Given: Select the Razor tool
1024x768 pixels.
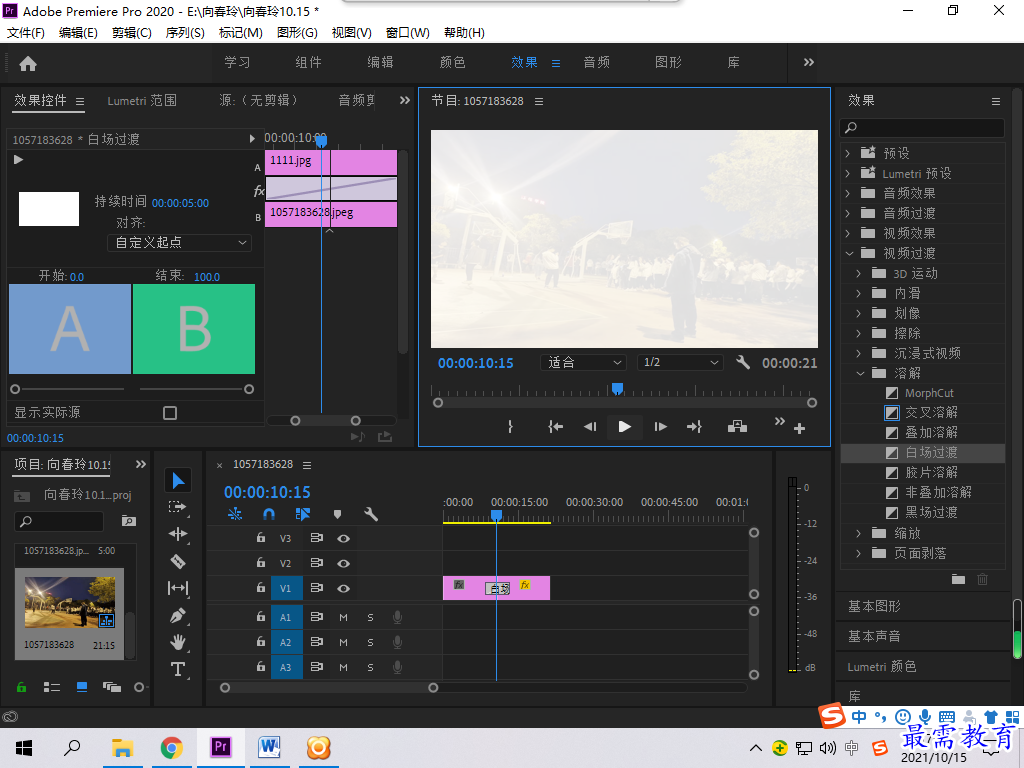Looking at the screenshot, I should (x=178, y=561).
